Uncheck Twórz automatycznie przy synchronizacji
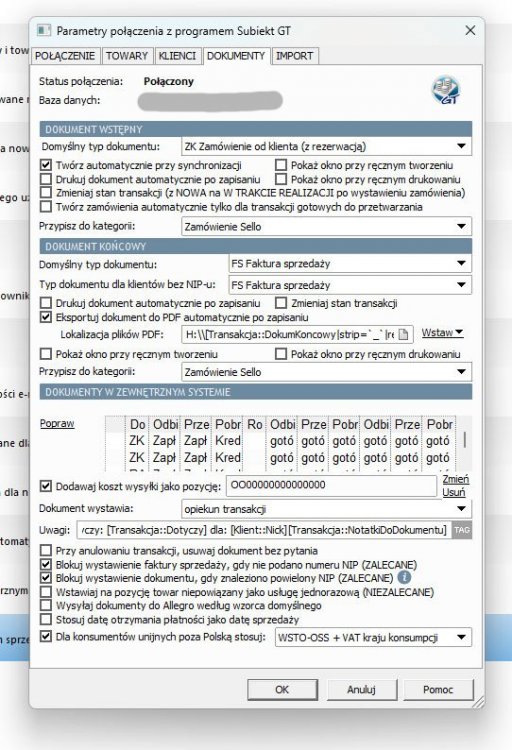512x750 pixels. click(46, 165)
